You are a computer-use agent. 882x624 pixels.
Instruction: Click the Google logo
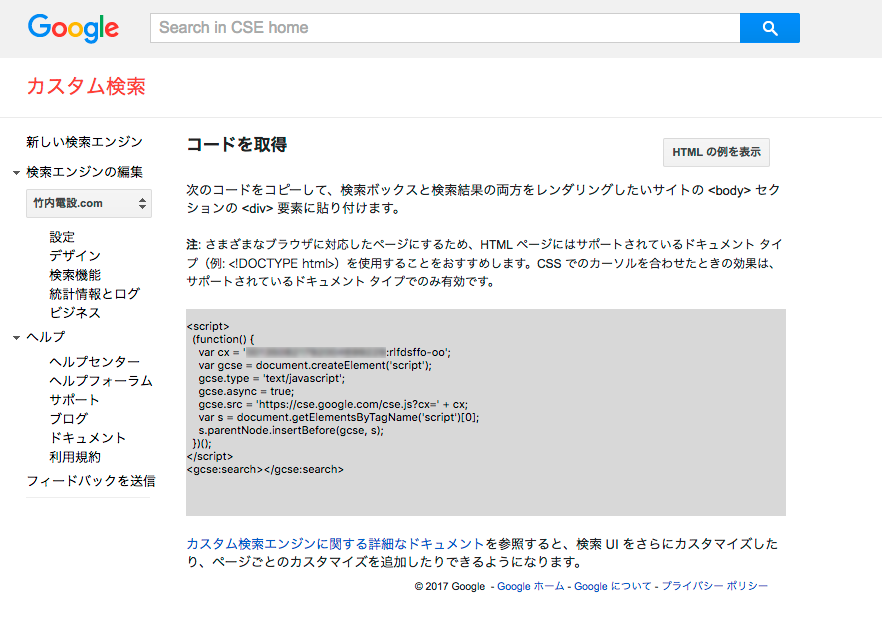click(x=74, y=28)
